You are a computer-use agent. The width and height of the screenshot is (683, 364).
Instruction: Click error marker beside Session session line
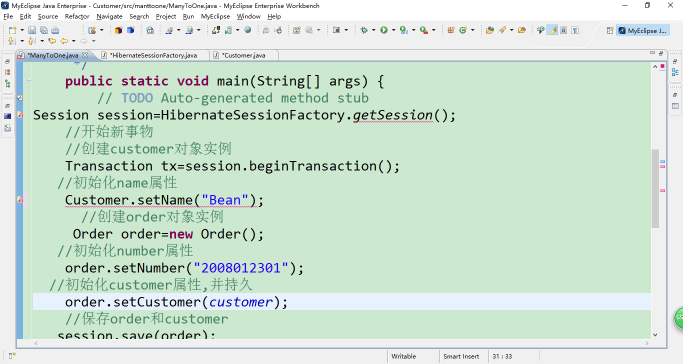20,115
